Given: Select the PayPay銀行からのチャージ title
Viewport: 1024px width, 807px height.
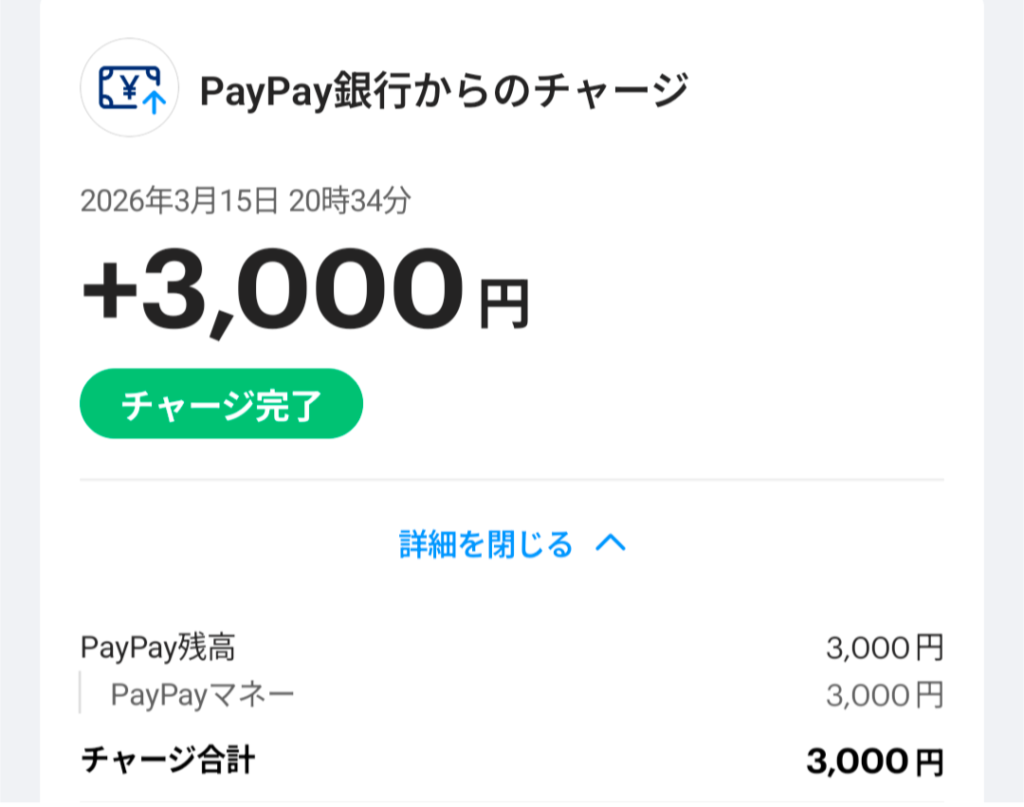Looking at the screenshot, I should coord(444,91).
